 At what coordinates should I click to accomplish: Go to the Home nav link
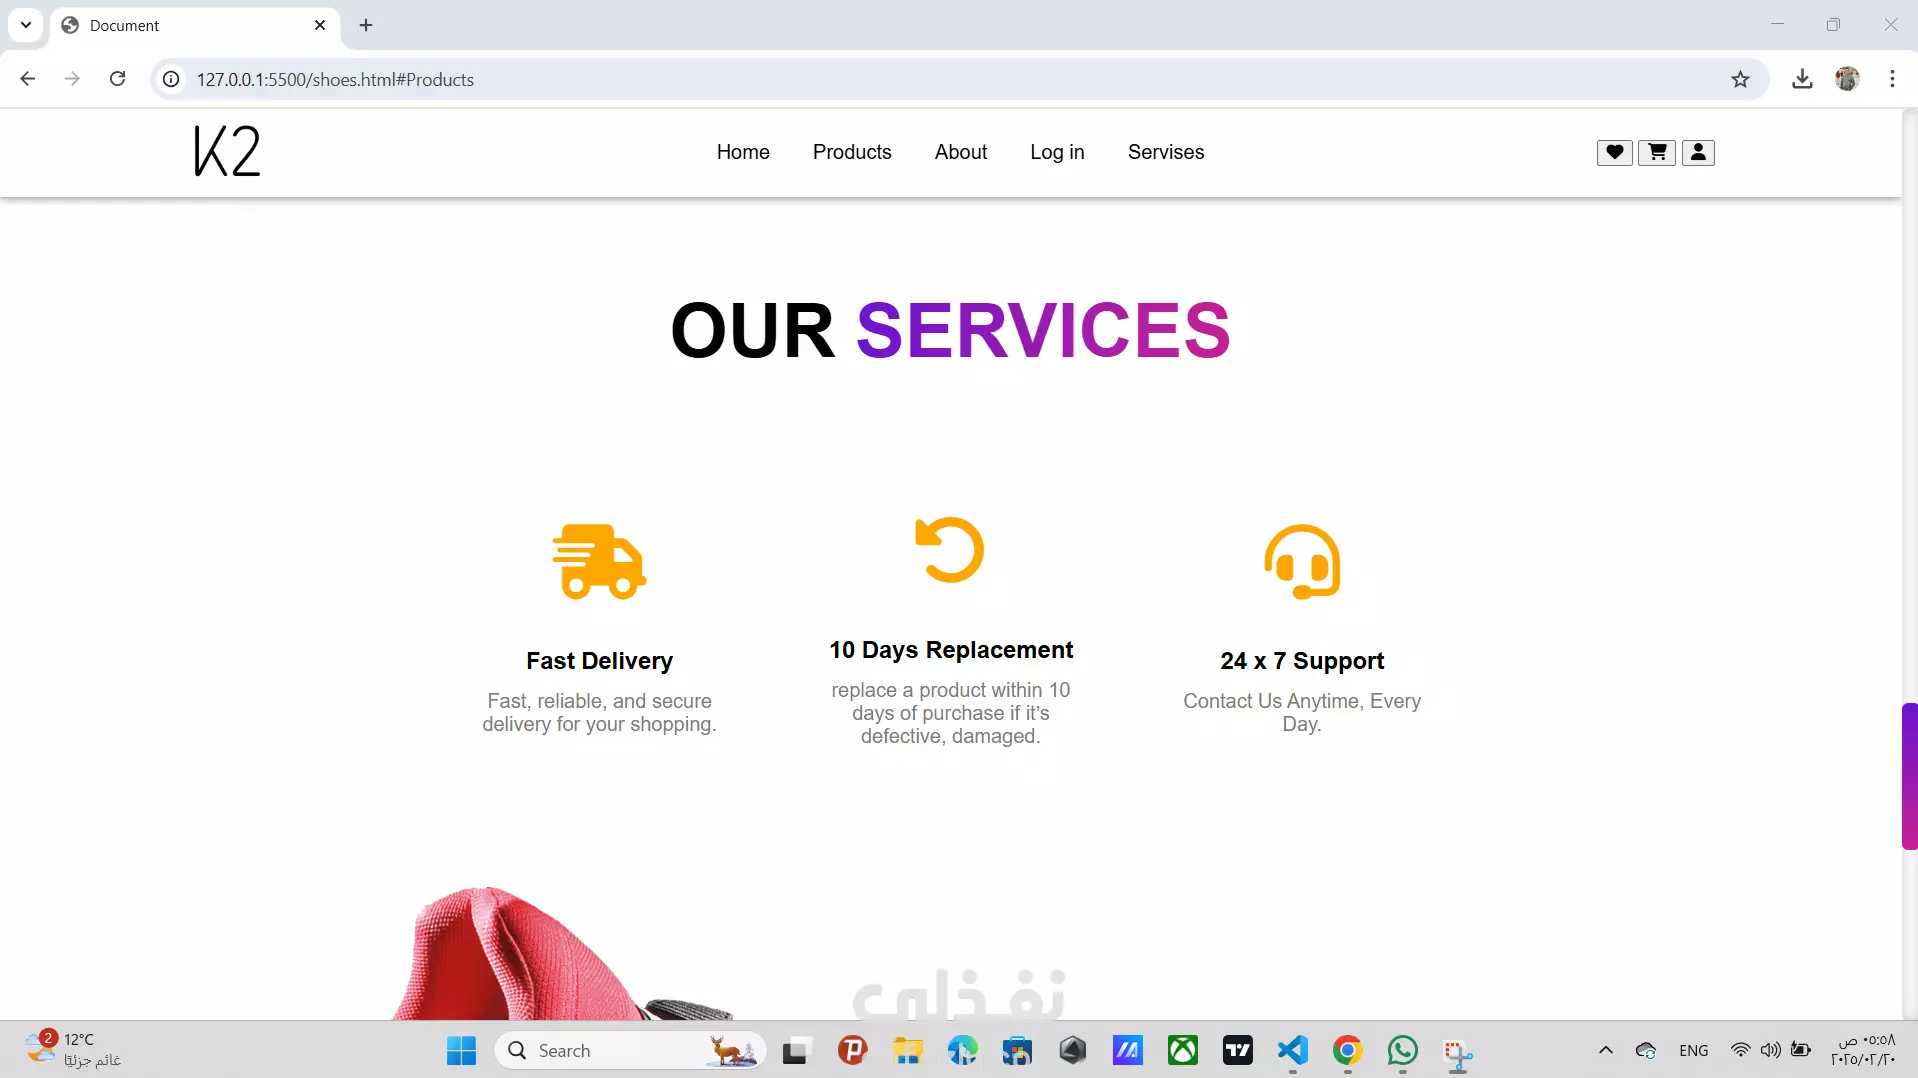(743, 152)
